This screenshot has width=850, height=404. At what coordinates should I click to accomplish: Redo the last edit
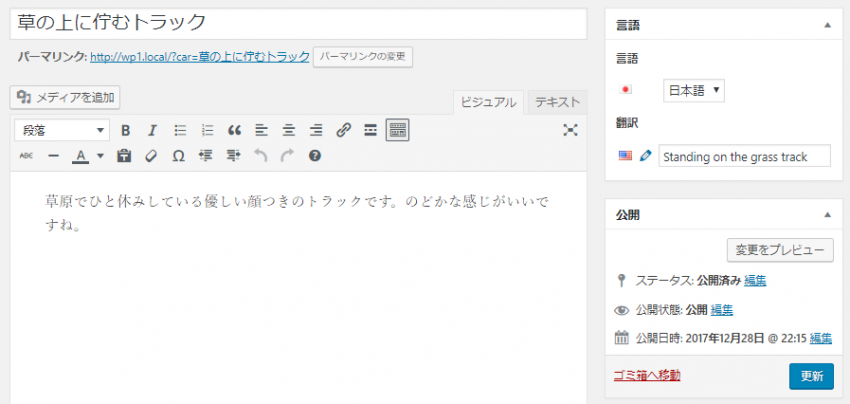[287, 156]
